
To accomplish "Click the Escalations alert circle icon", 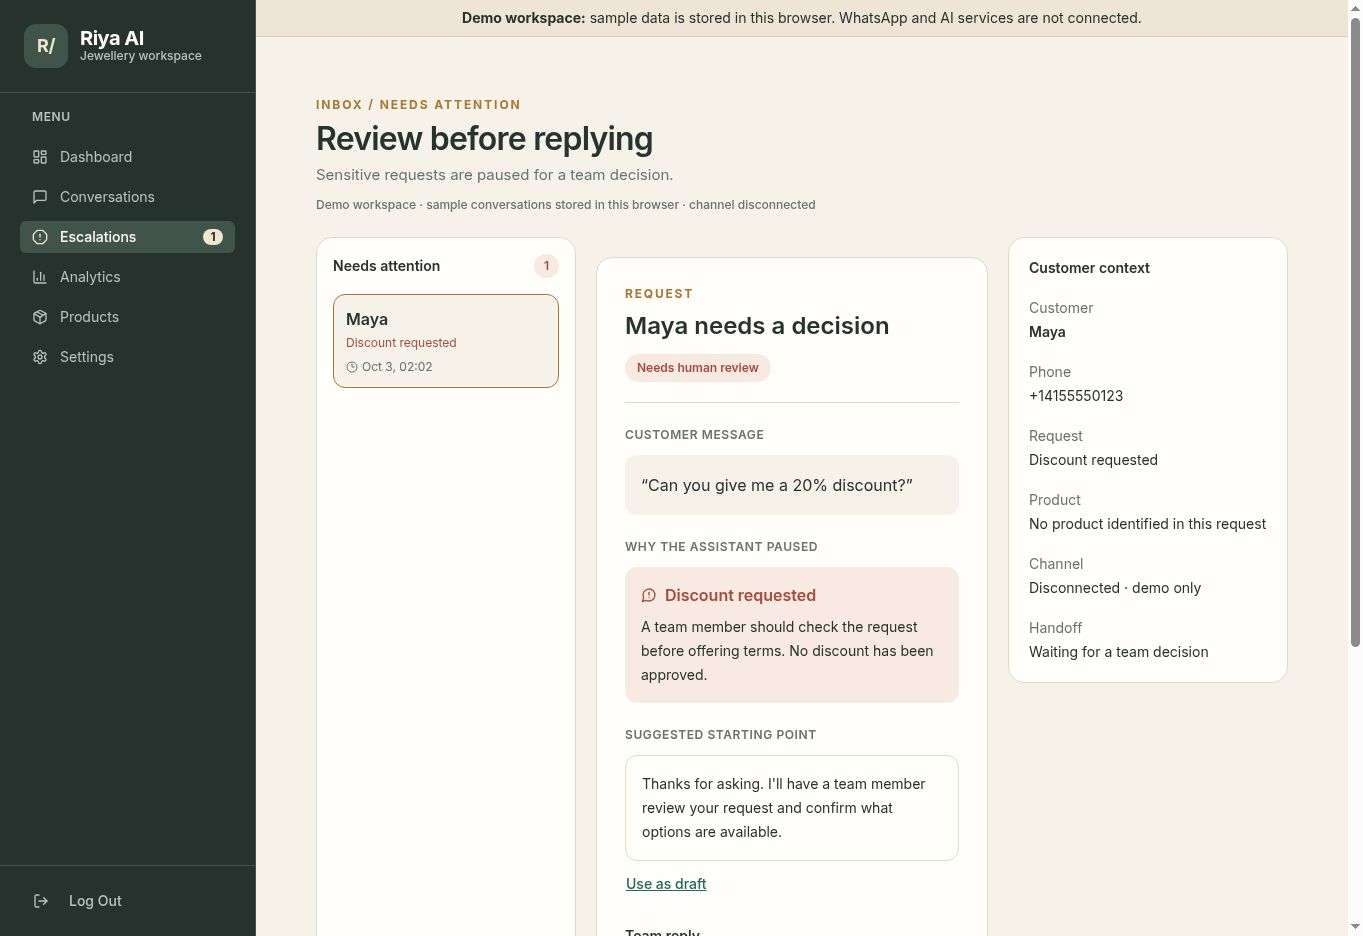I will point(40,237).
